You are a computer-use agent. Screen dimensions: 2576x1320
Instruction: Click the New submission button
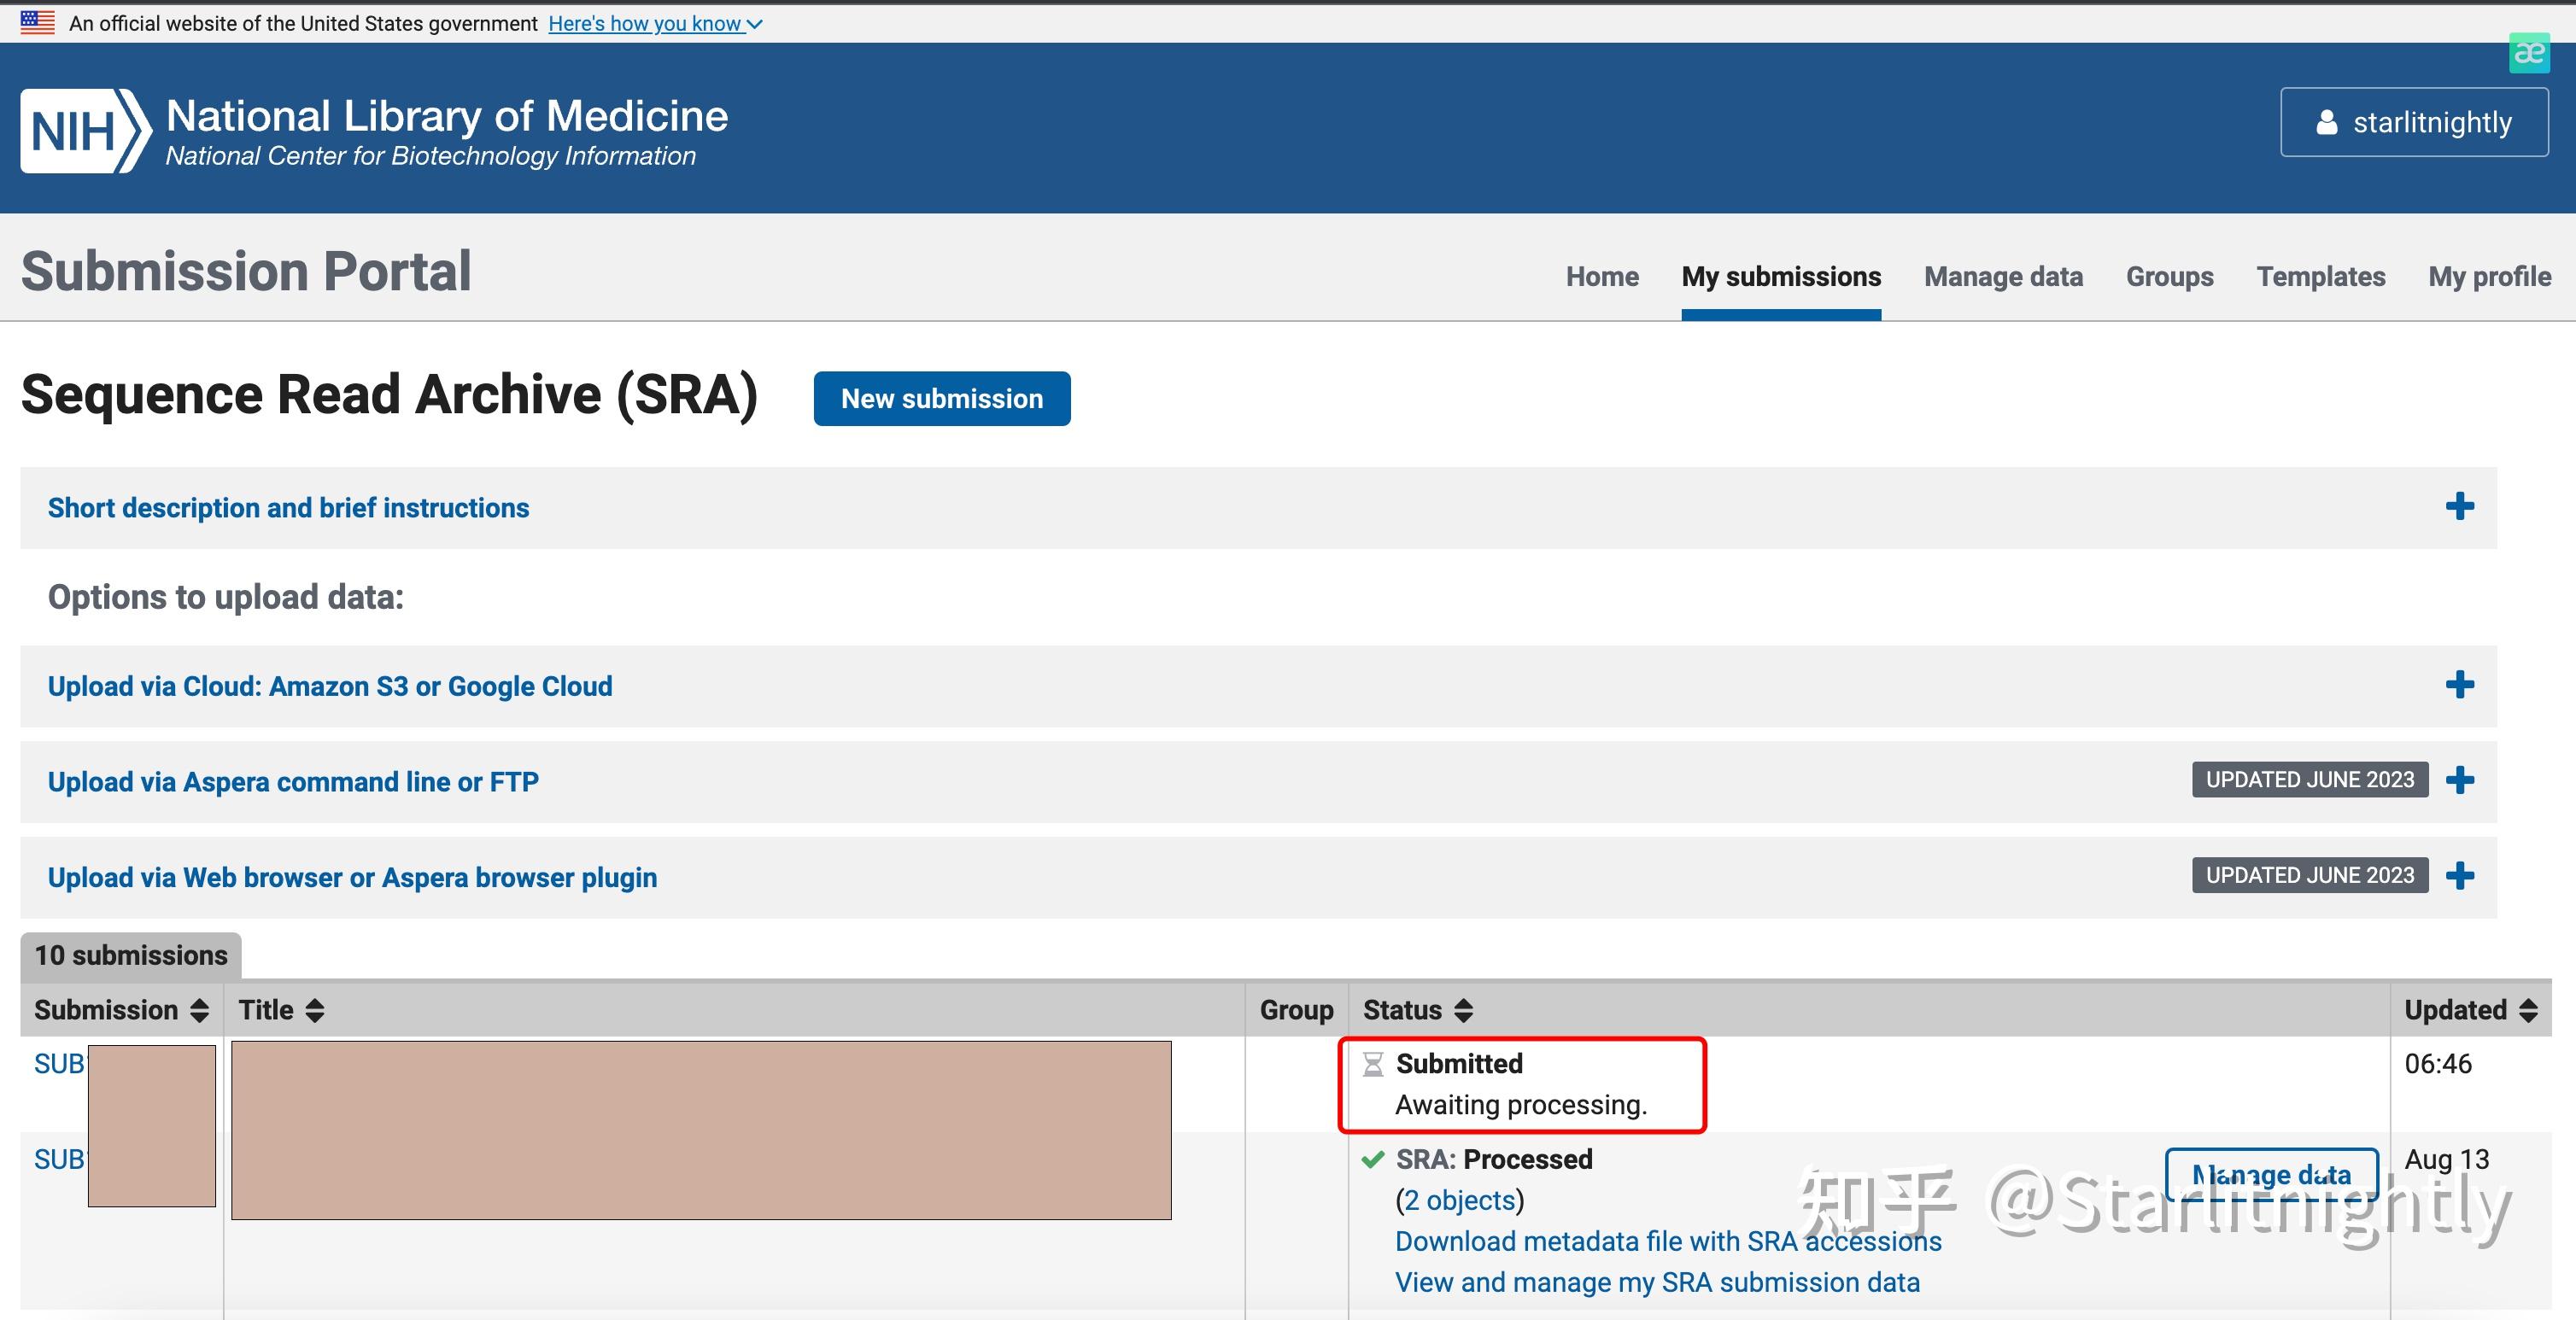pyautogui.click(x=941, y=399)
